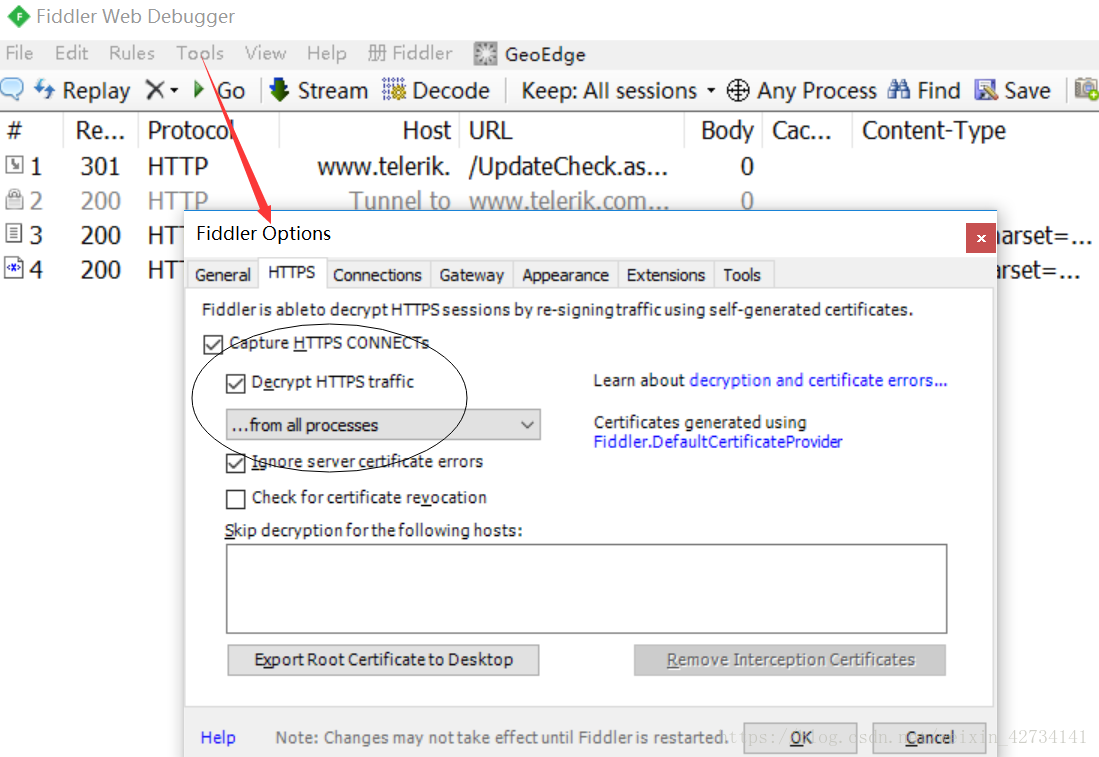Click the green Go play icon
This screenshot has width=1099, height=757.
[x=199, y=90]
